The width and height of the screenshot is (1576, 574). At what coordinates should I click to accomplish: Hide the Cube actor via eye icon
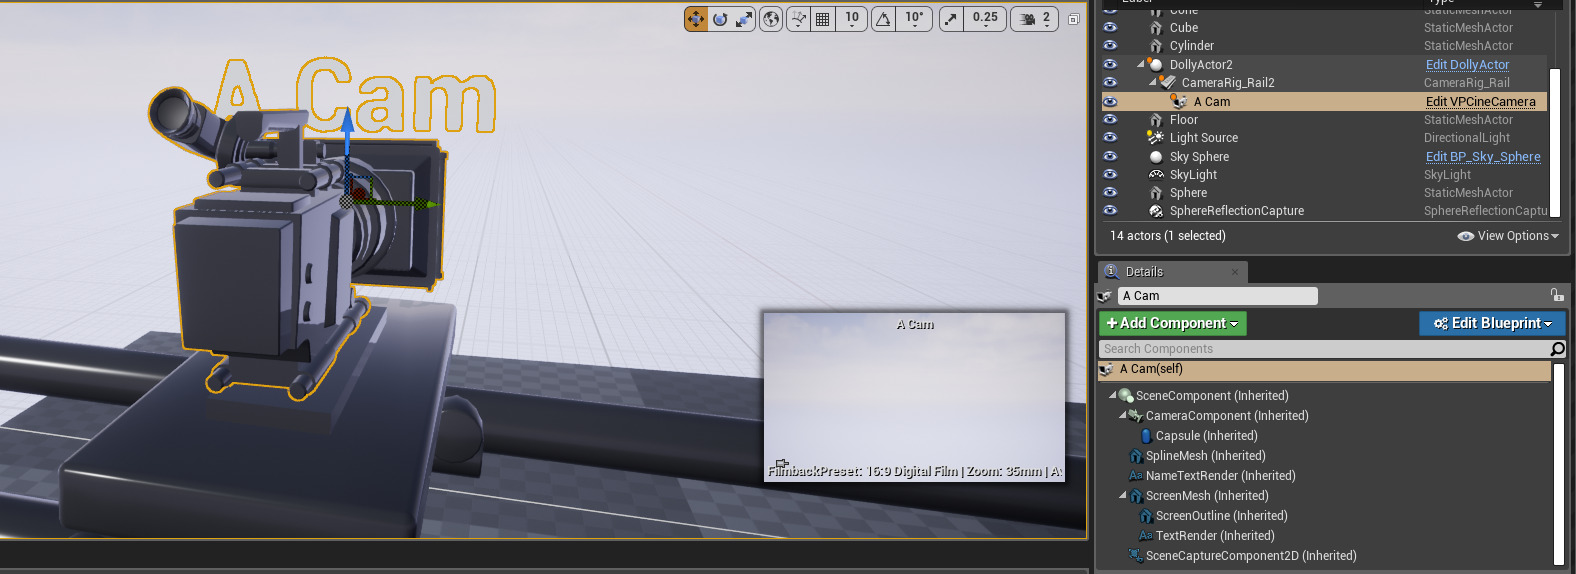[x=1110, y=28]
